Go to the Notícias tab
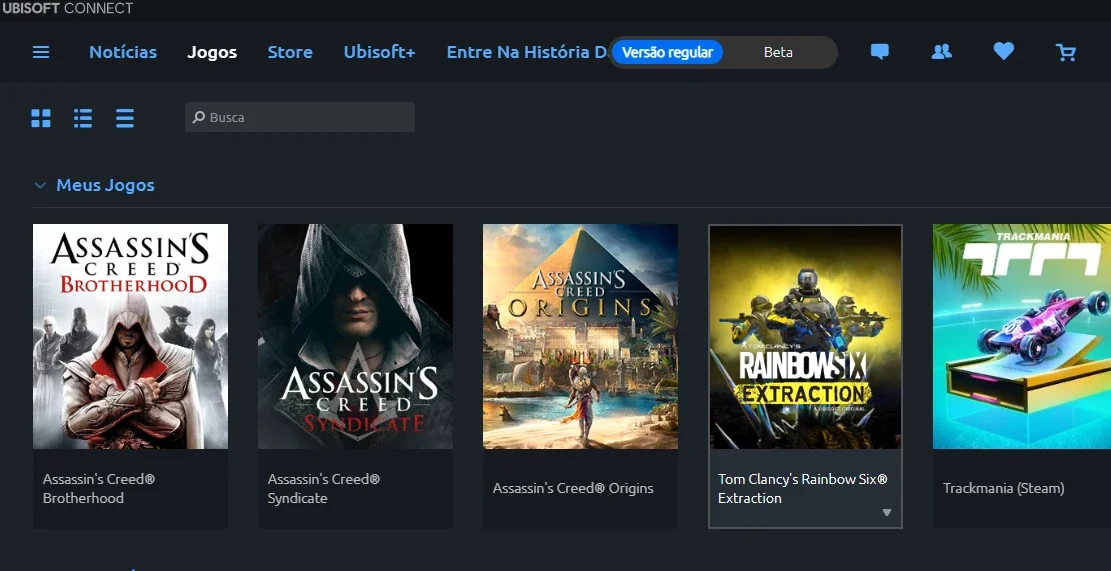This screenshot has height=571, width=1111. (123, 52)
